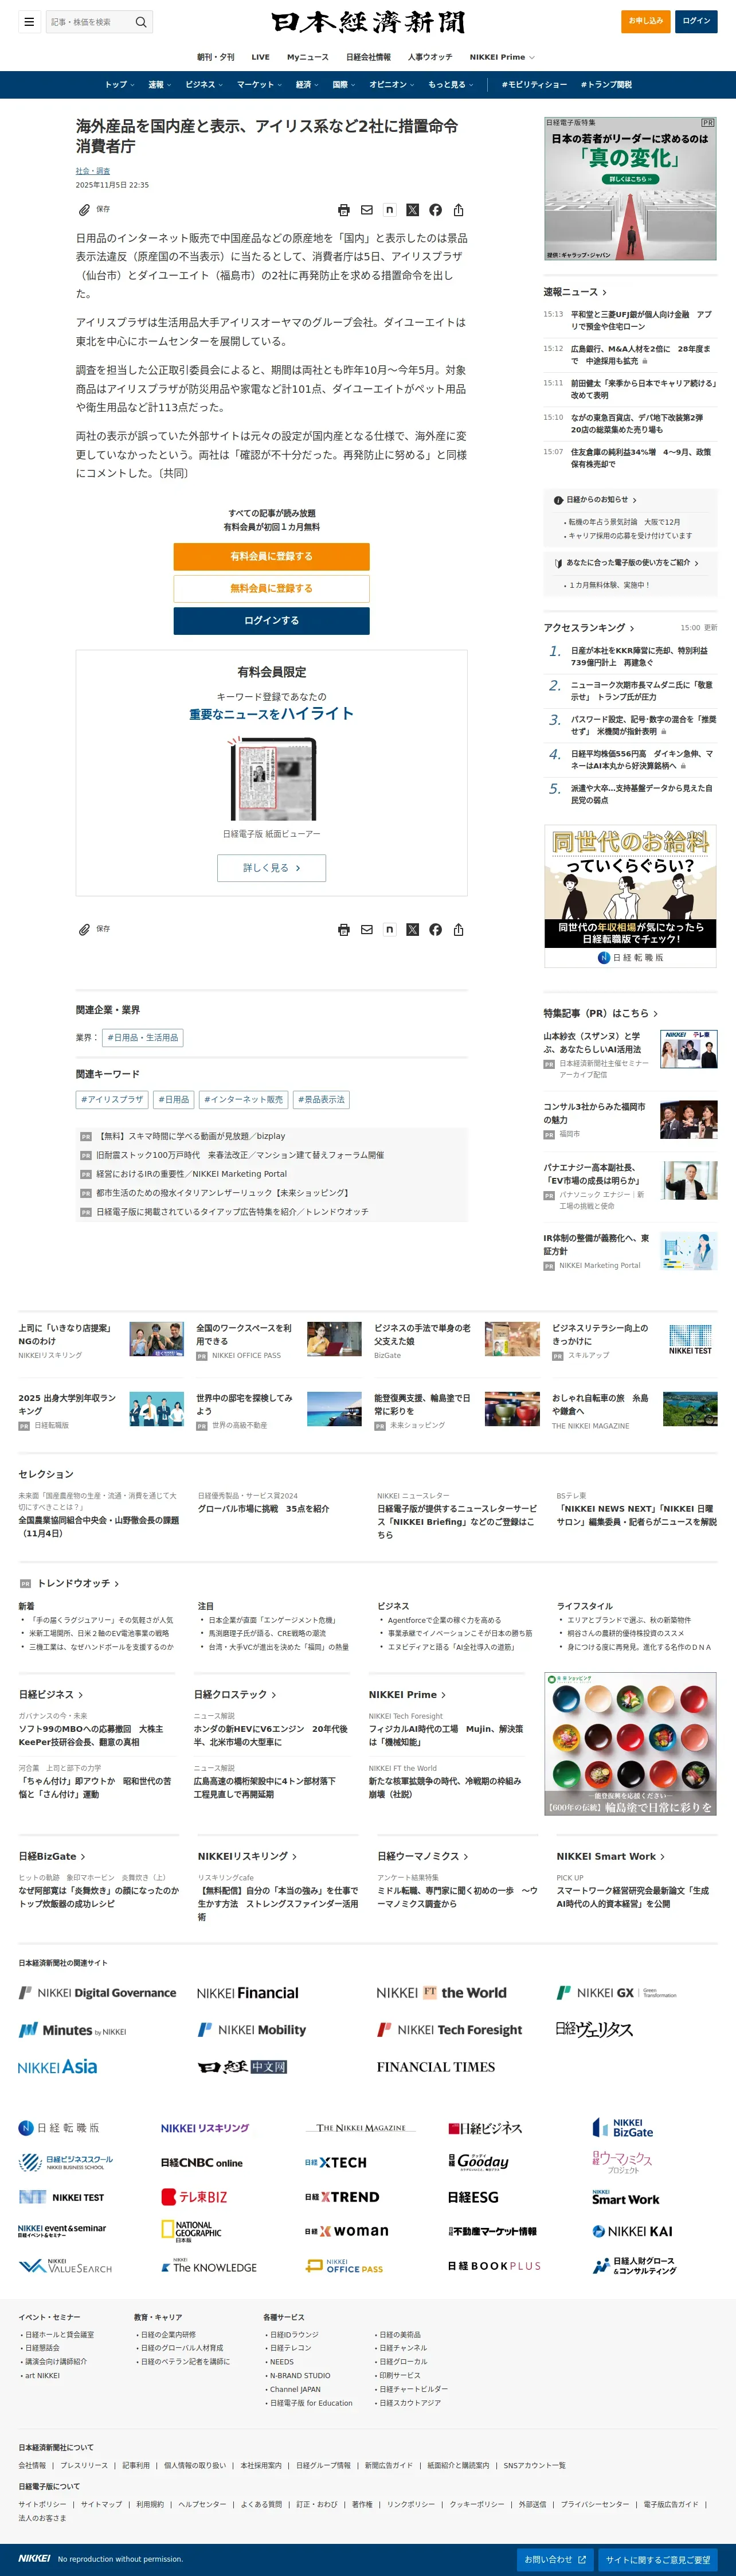Expand the トップ navigation dropdown
The width and height of the screenshot is (736, 2576).
click(120, 85)
